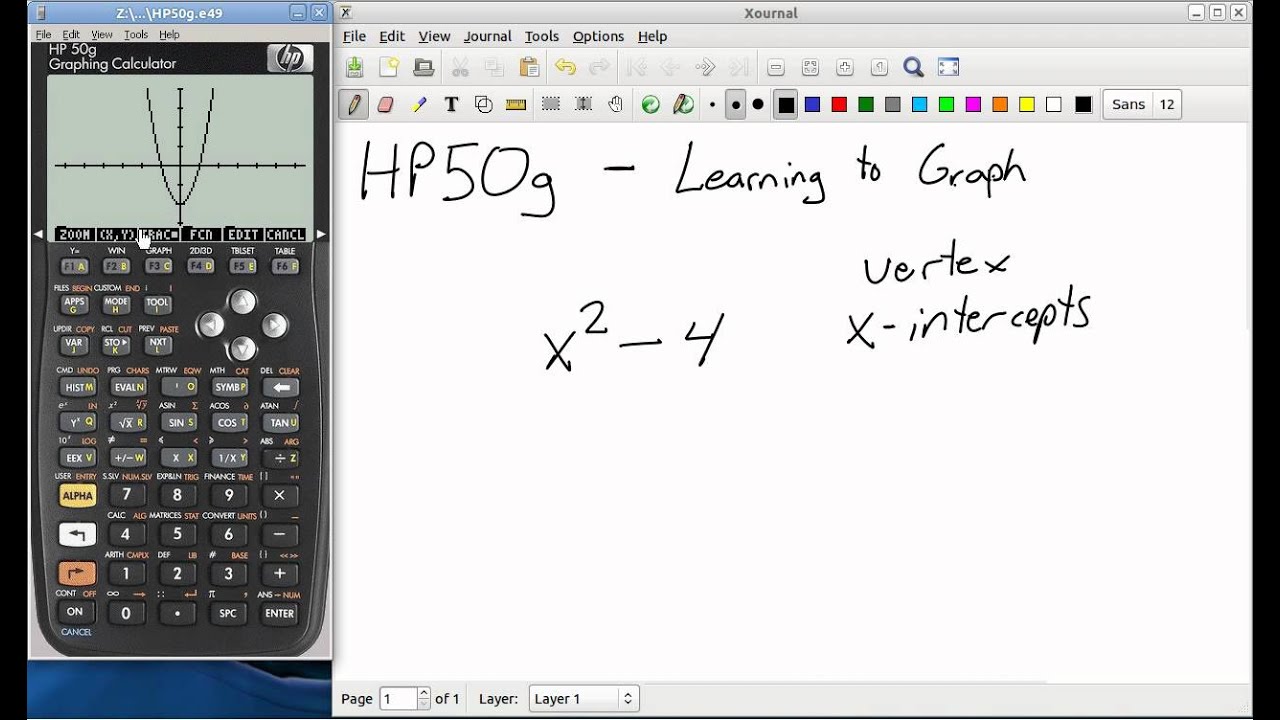This screenshot has width=1280, height=720.
Task: Undo the last stroke
Action: click(565, 67)
